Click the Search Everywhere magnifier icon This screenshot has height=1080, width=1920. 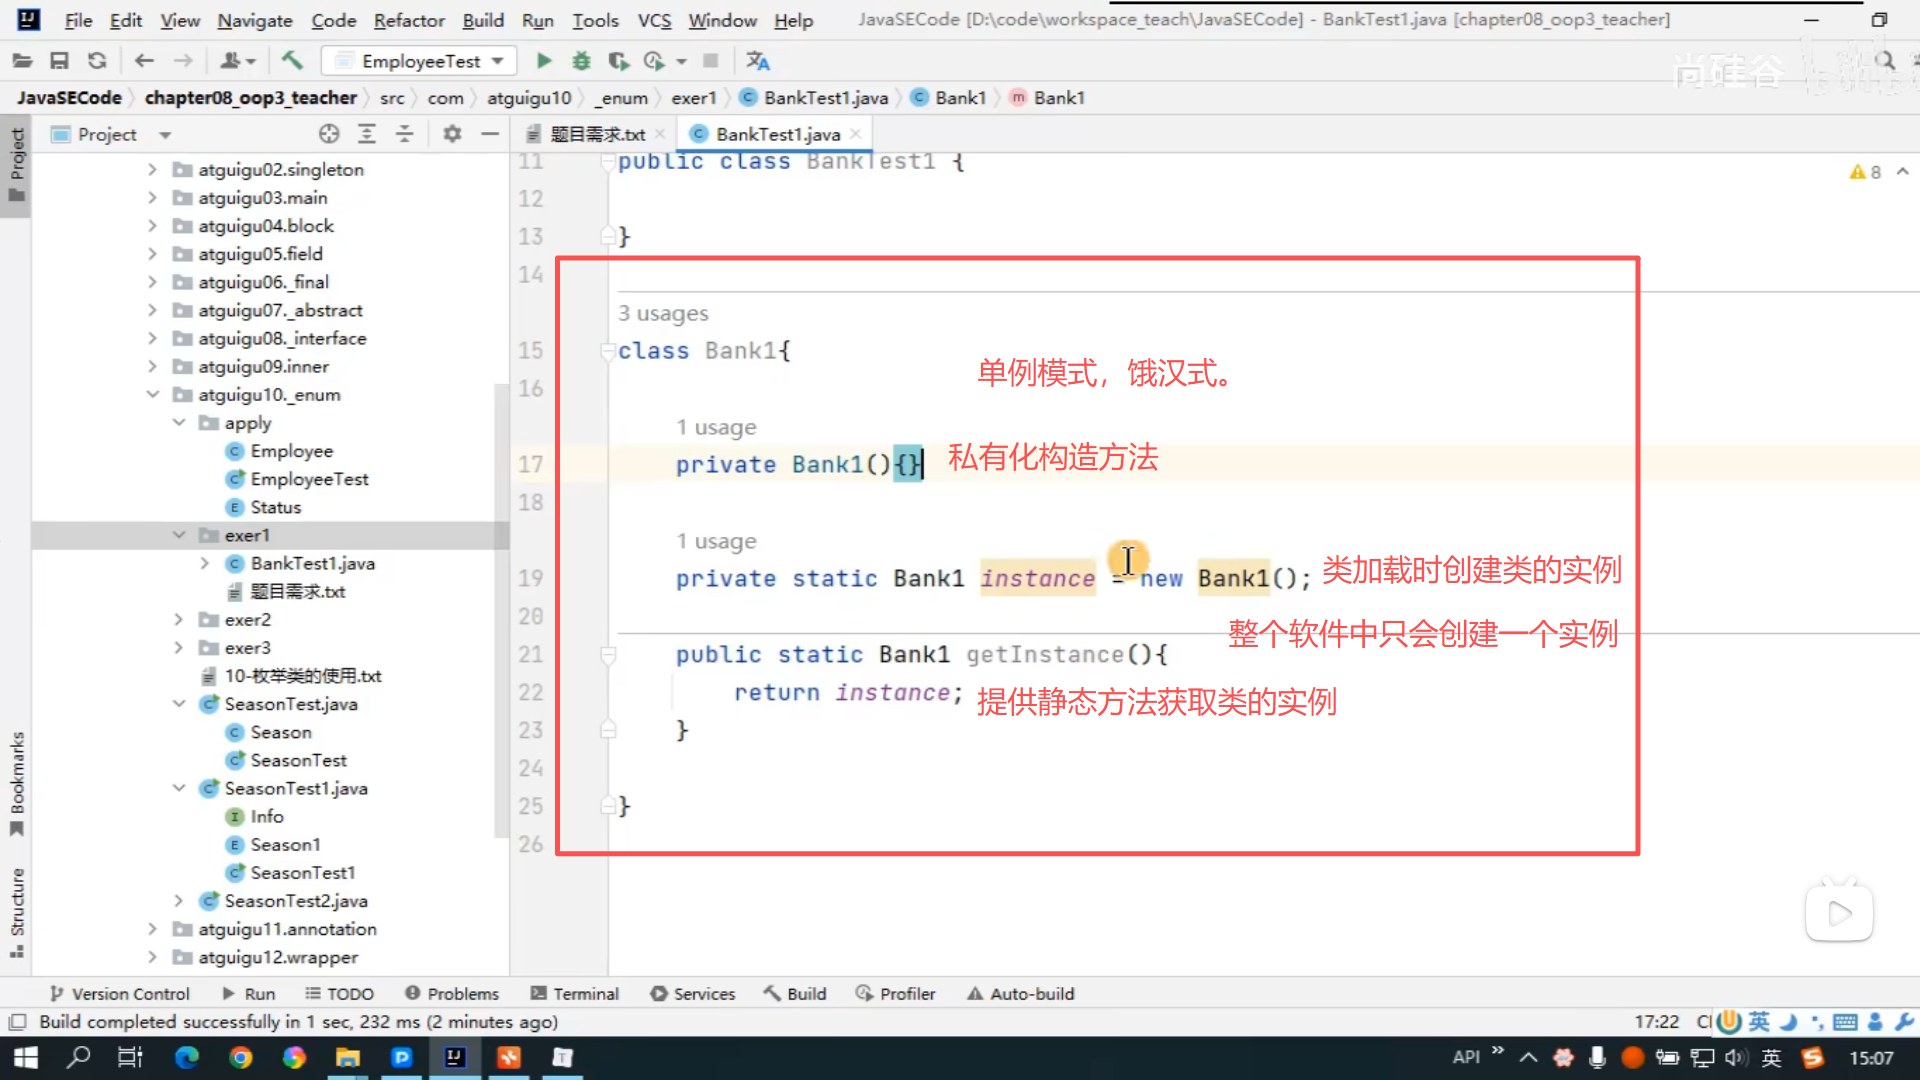pos(1885,61)
